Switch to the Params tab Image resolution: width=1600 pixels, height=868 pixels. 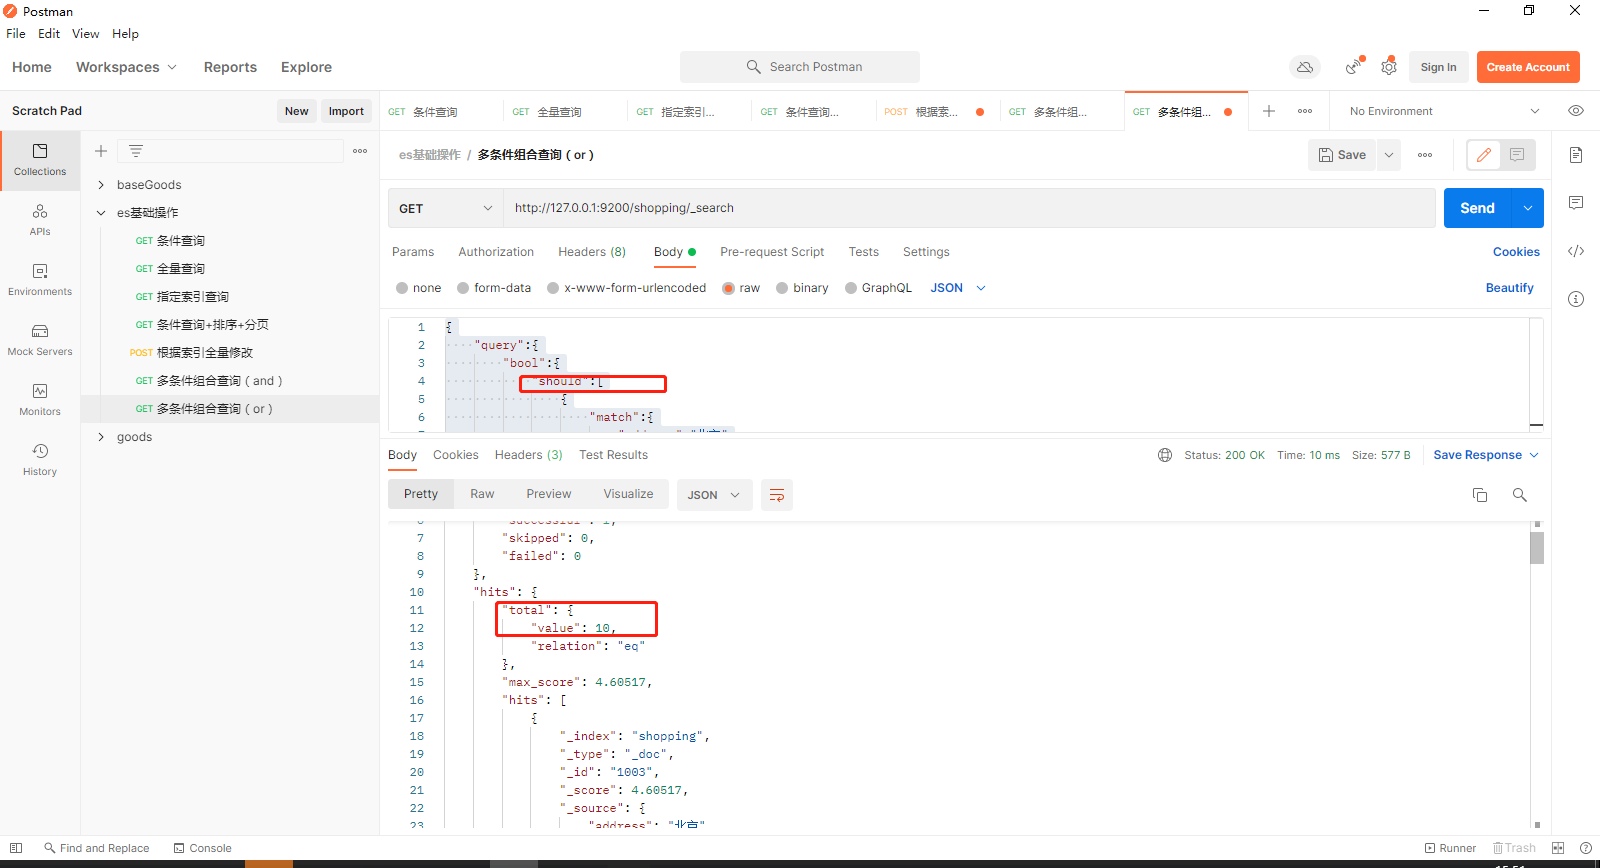[413, 252]
